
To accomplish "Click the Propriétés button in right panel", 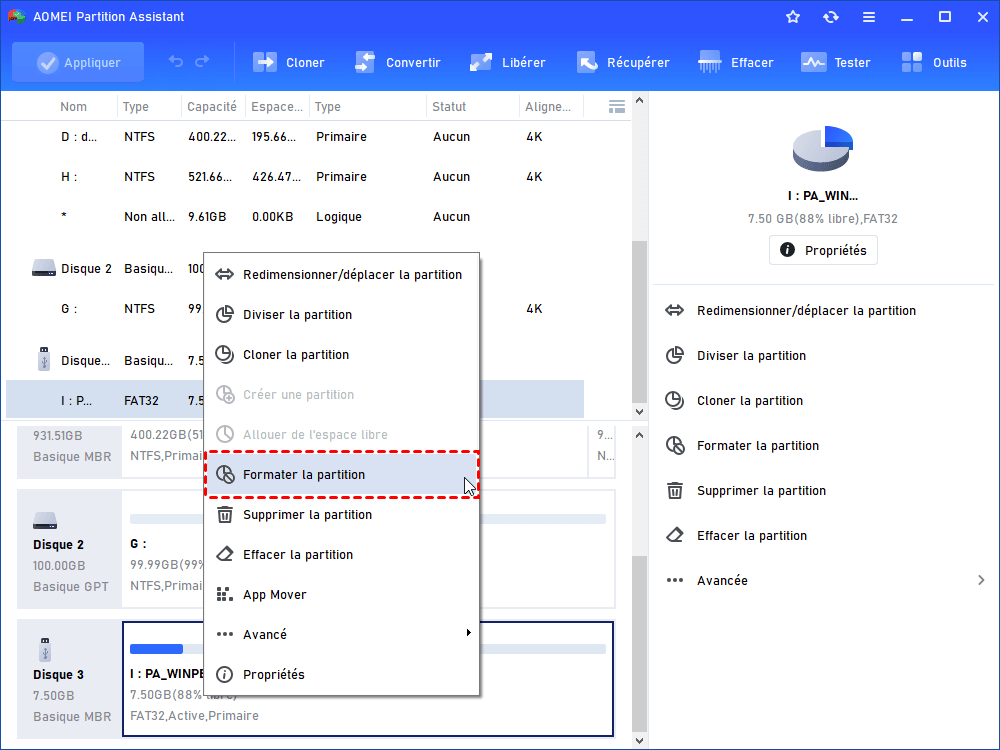I will [x=823, y=250].
